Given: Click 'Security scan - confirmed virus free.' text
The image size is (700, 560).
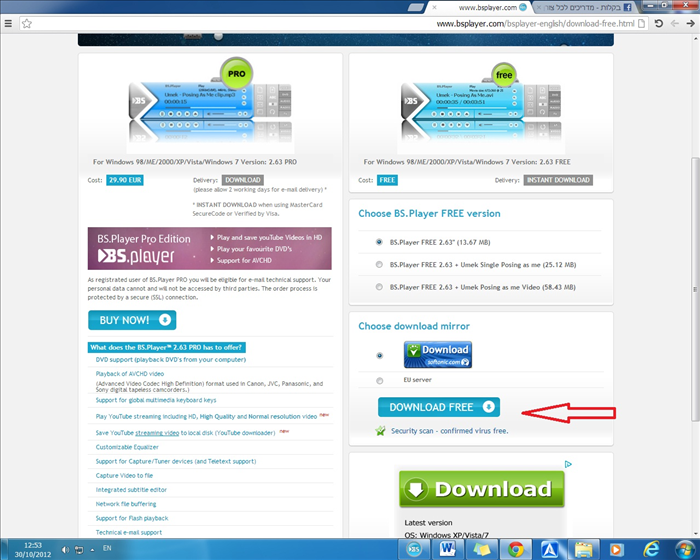Looking at the screenshot, I should (x=450, y=431).
